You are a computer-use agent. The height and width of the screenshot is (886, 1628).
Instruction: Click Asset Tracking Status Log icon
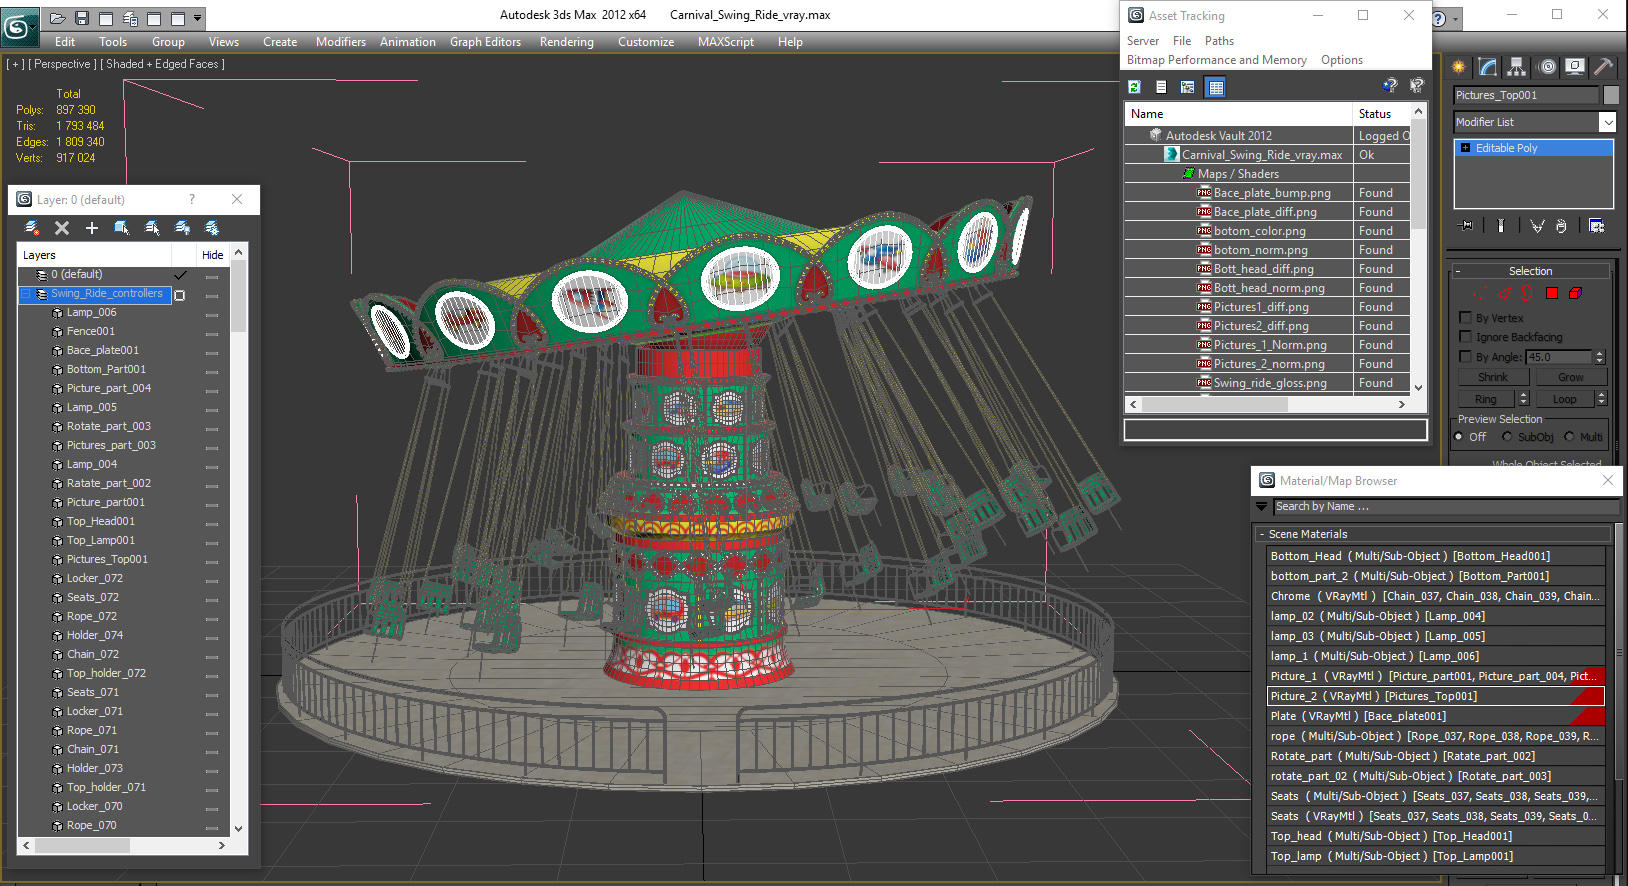coord(1161,87)
